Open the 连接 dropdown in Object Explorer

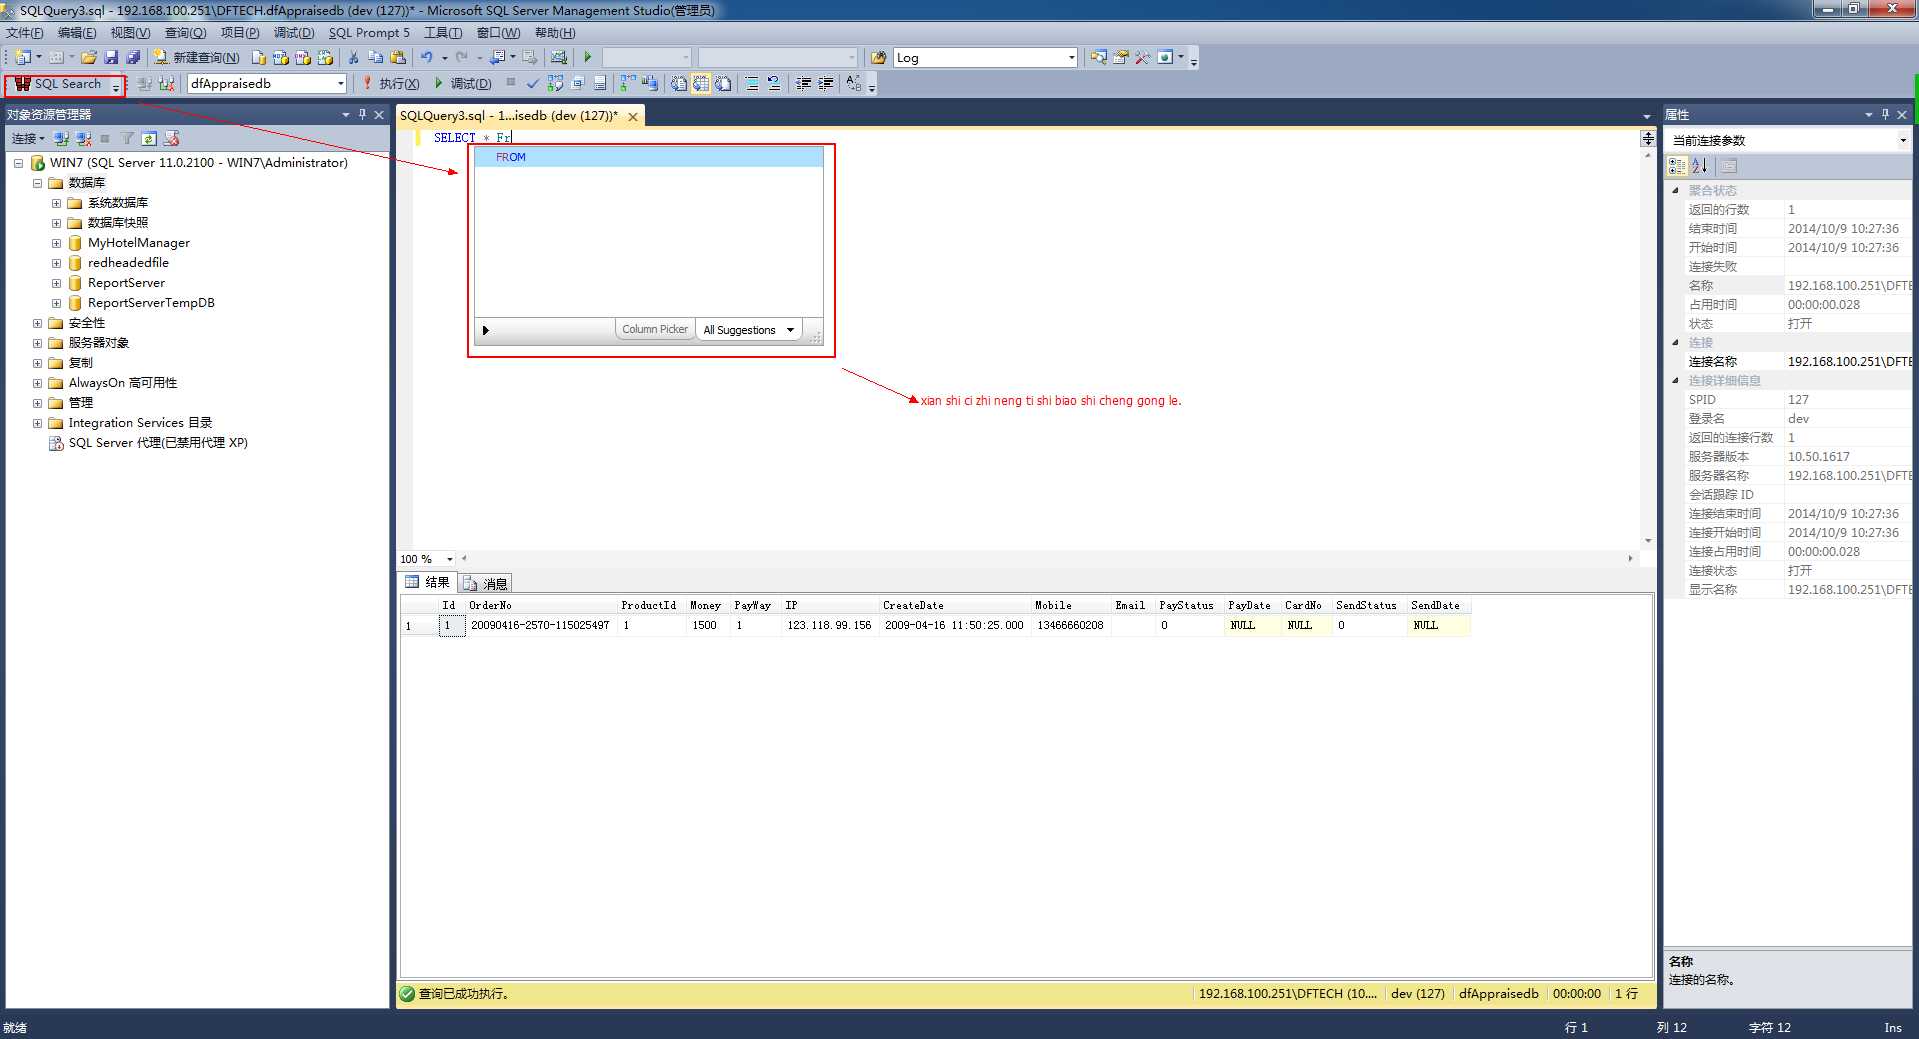28,138
